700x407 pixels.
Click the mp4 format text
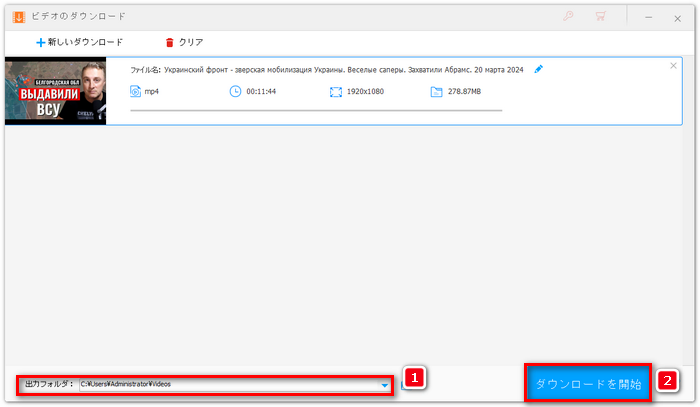click(151, 91)
